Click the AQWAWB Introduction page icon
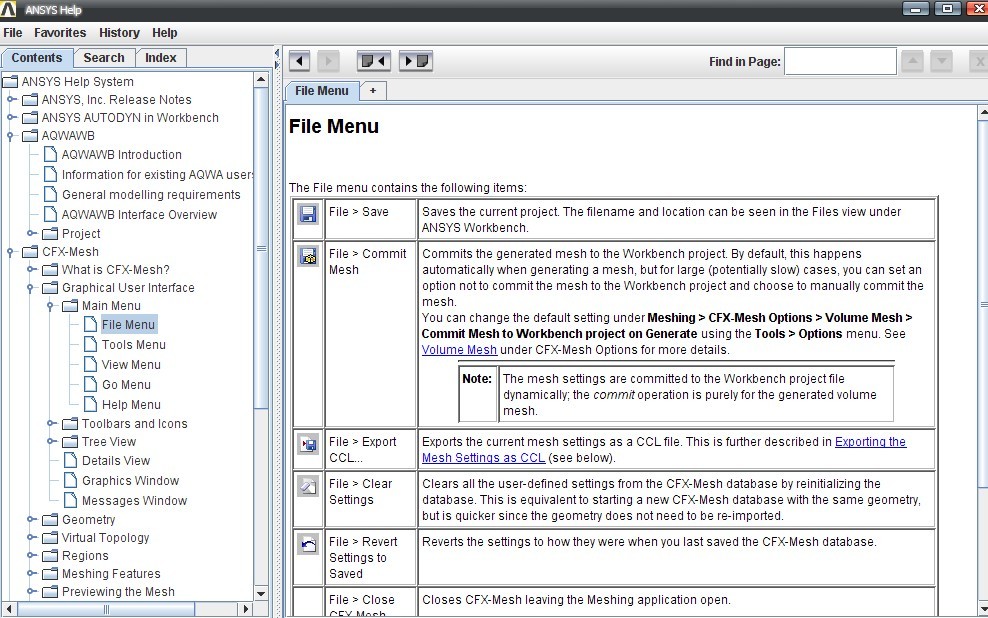Viewport: 988px width, 618px height. [50, 154]
